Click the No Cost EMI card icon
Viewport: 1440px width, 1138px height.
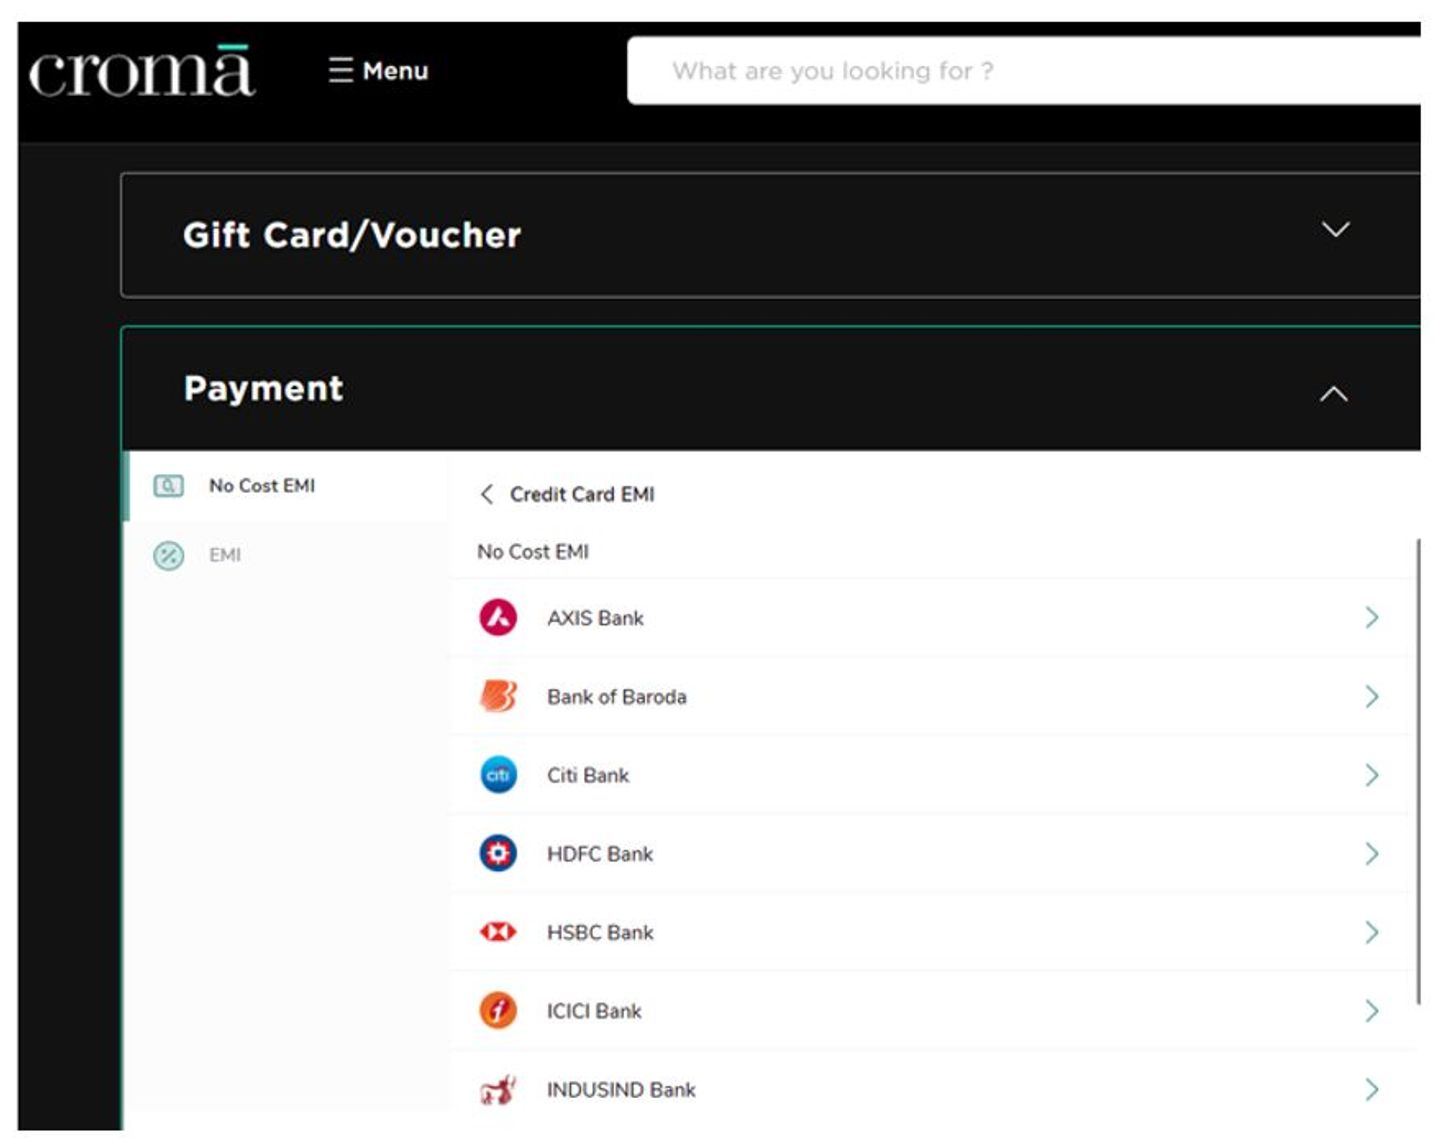[x=168, y=486]
